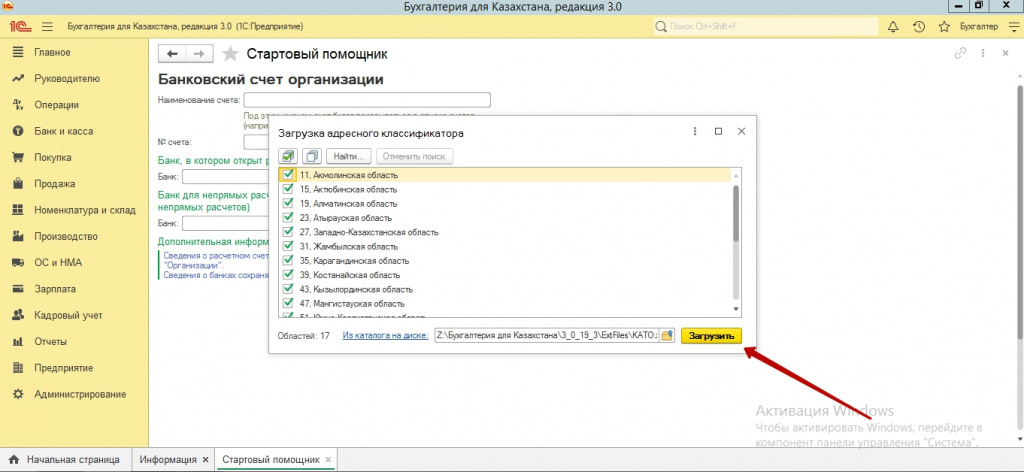The width and height of the screenshot is (1024, 472).
Task: Maximize the Загрузка адресного классификатора dialog
Action: (718, 131)
